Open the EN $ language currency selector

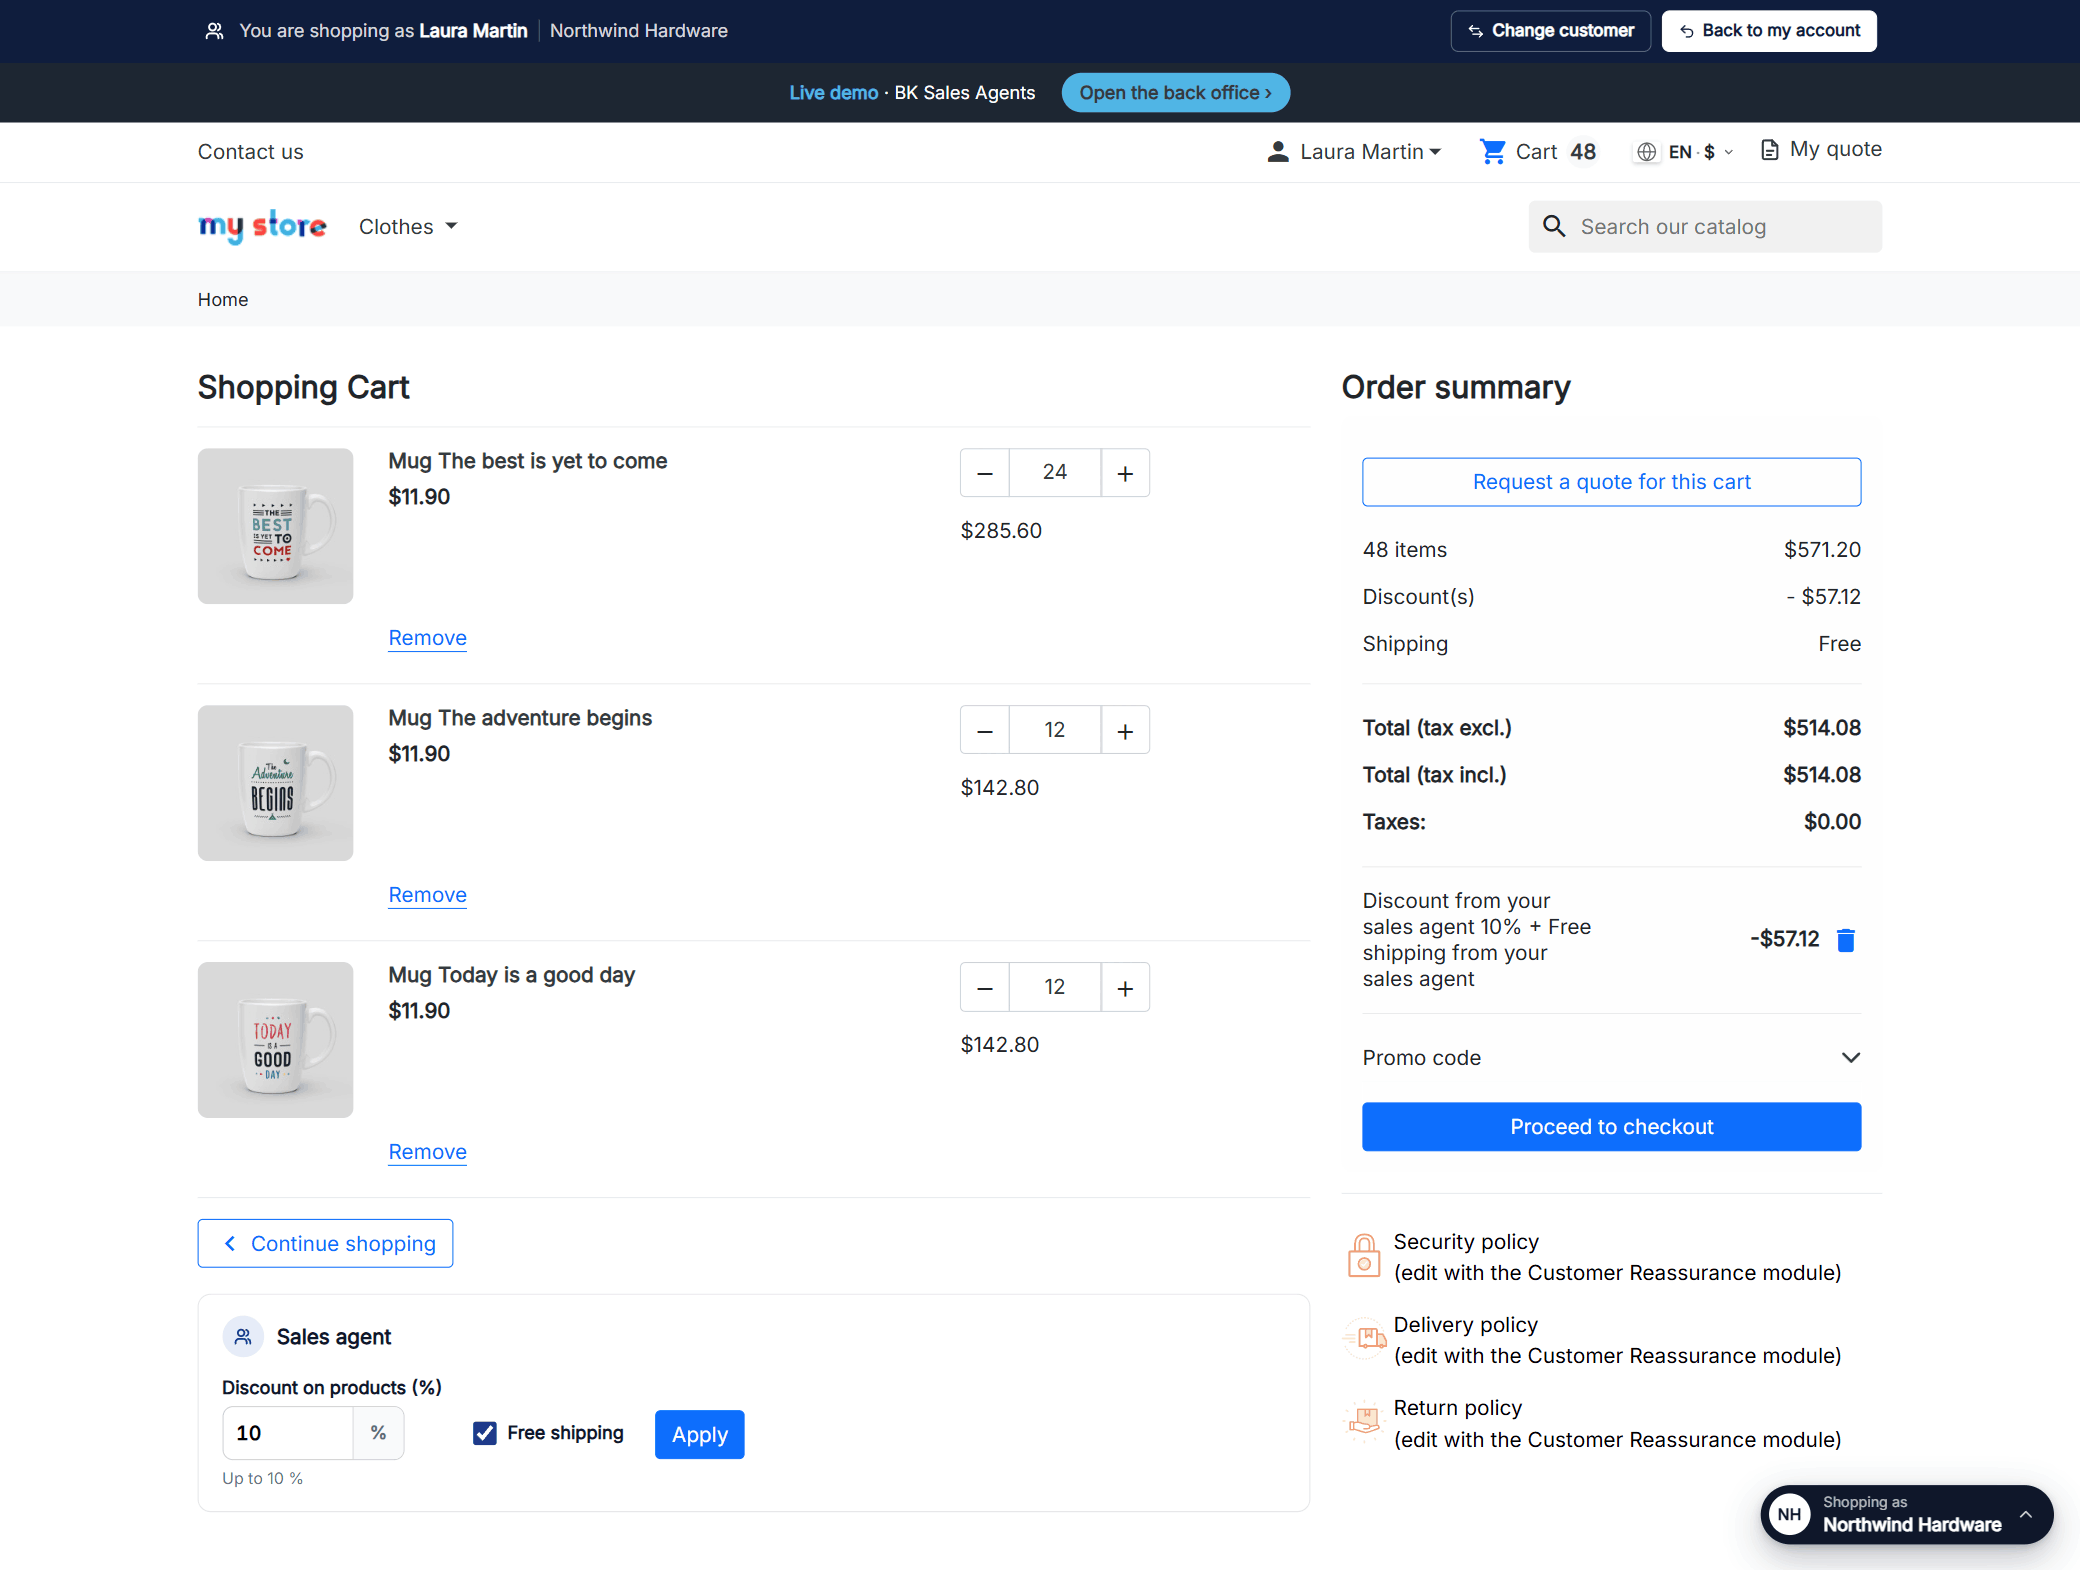[x=1685, y=152]
